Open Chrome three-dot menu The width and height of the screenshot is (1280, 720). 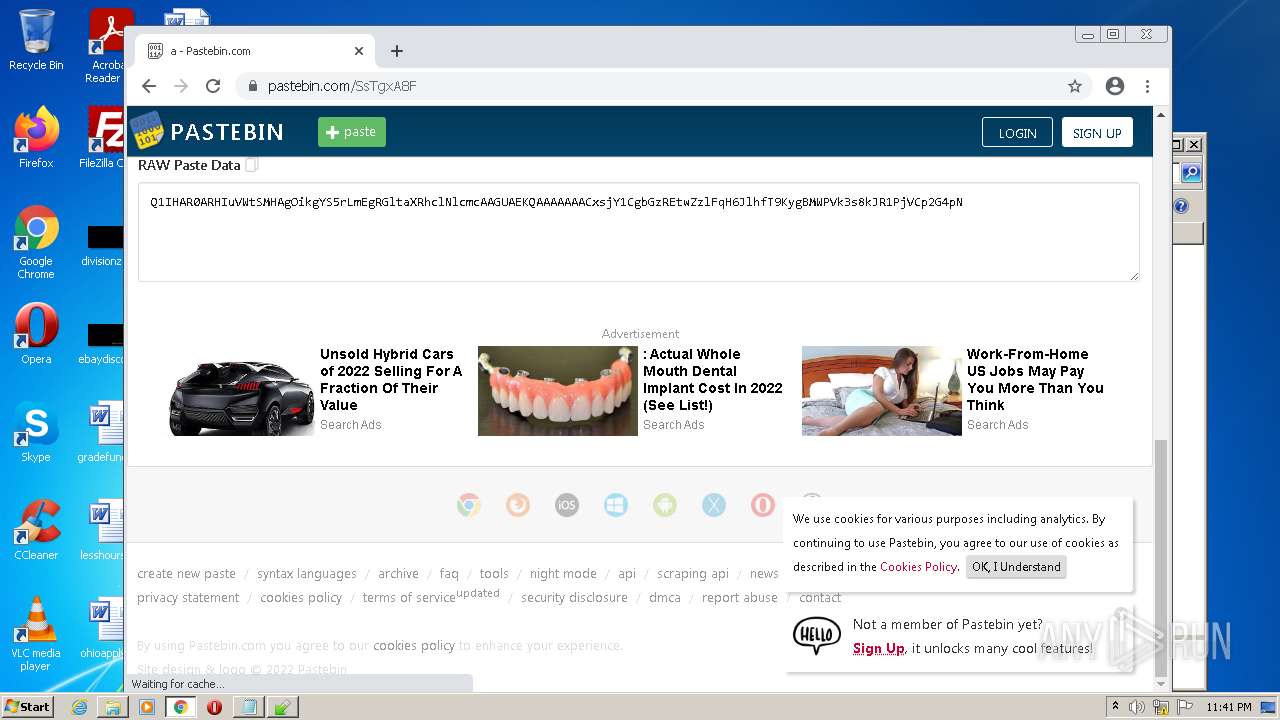[x=1147, y=86]
